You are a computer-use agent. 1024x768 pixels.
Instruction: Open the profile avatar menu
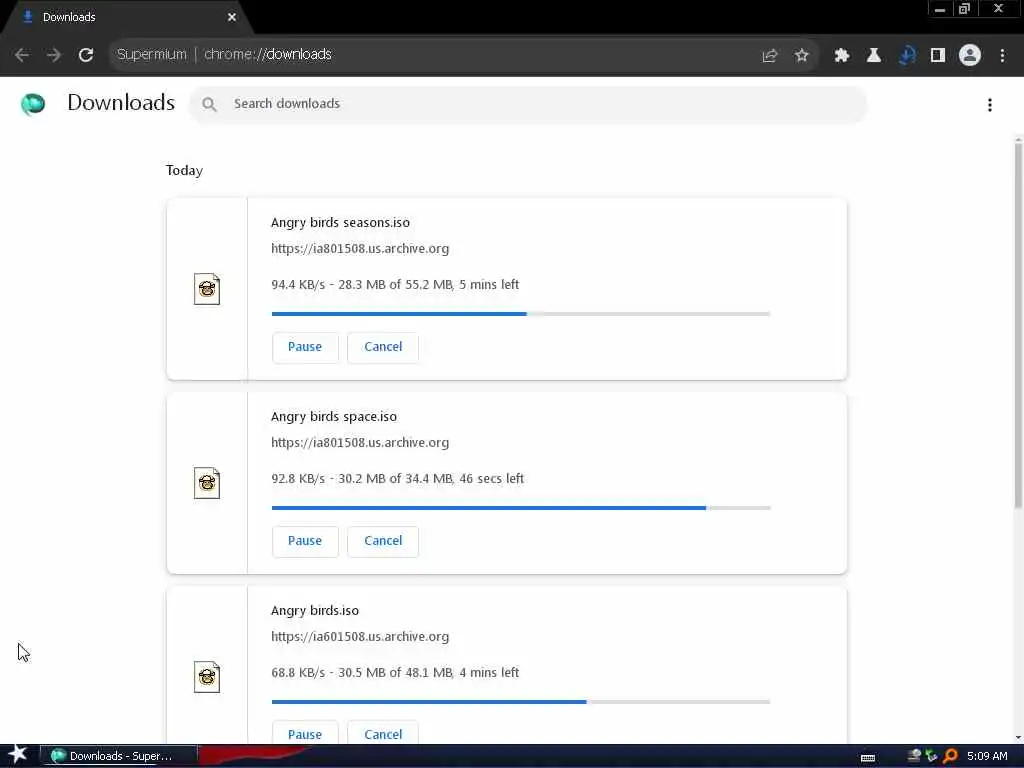tap(970, 56)
